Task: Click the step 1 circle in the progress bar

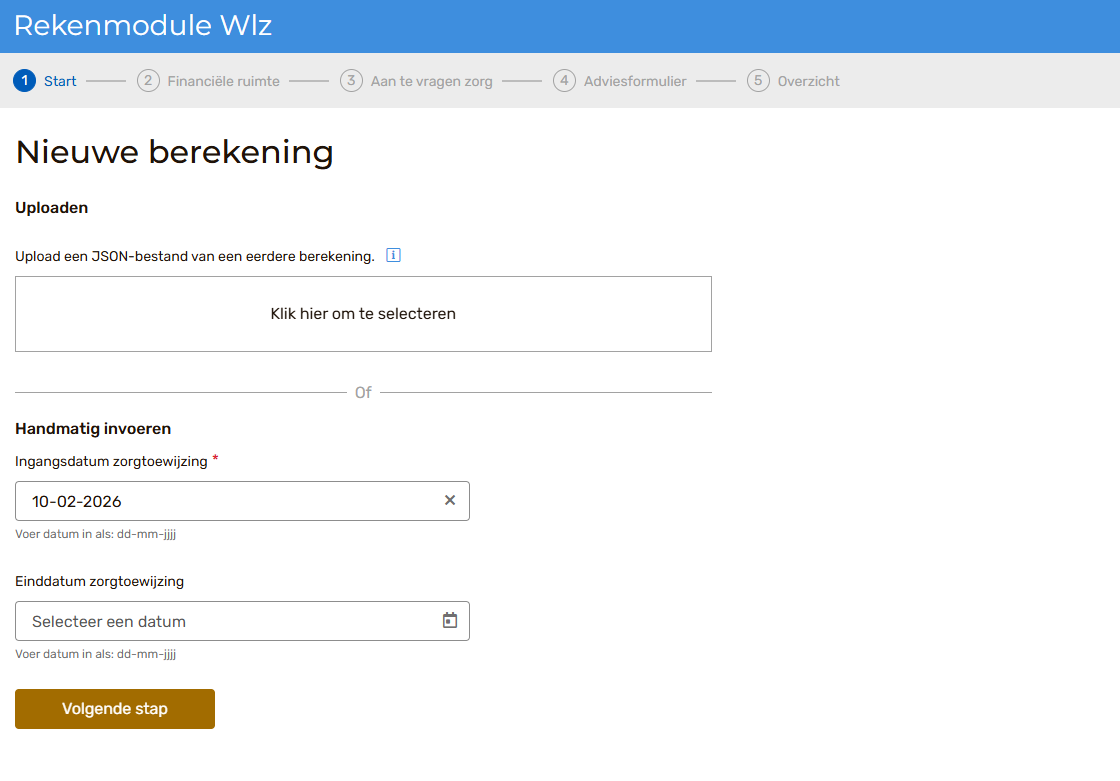Action: pyautogui.click(x=25, y=81)
